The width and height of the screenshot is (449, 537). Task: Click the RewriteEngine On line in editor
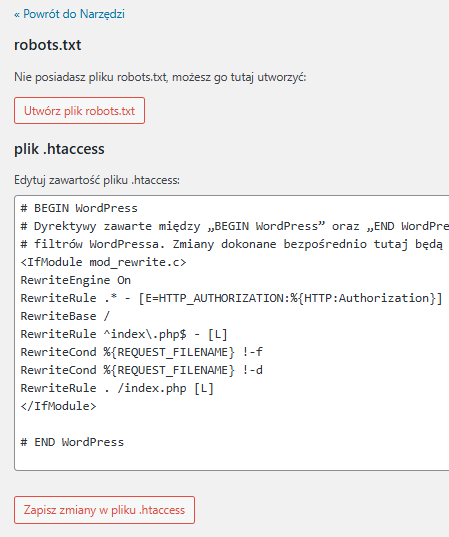(x=76, y=280)
